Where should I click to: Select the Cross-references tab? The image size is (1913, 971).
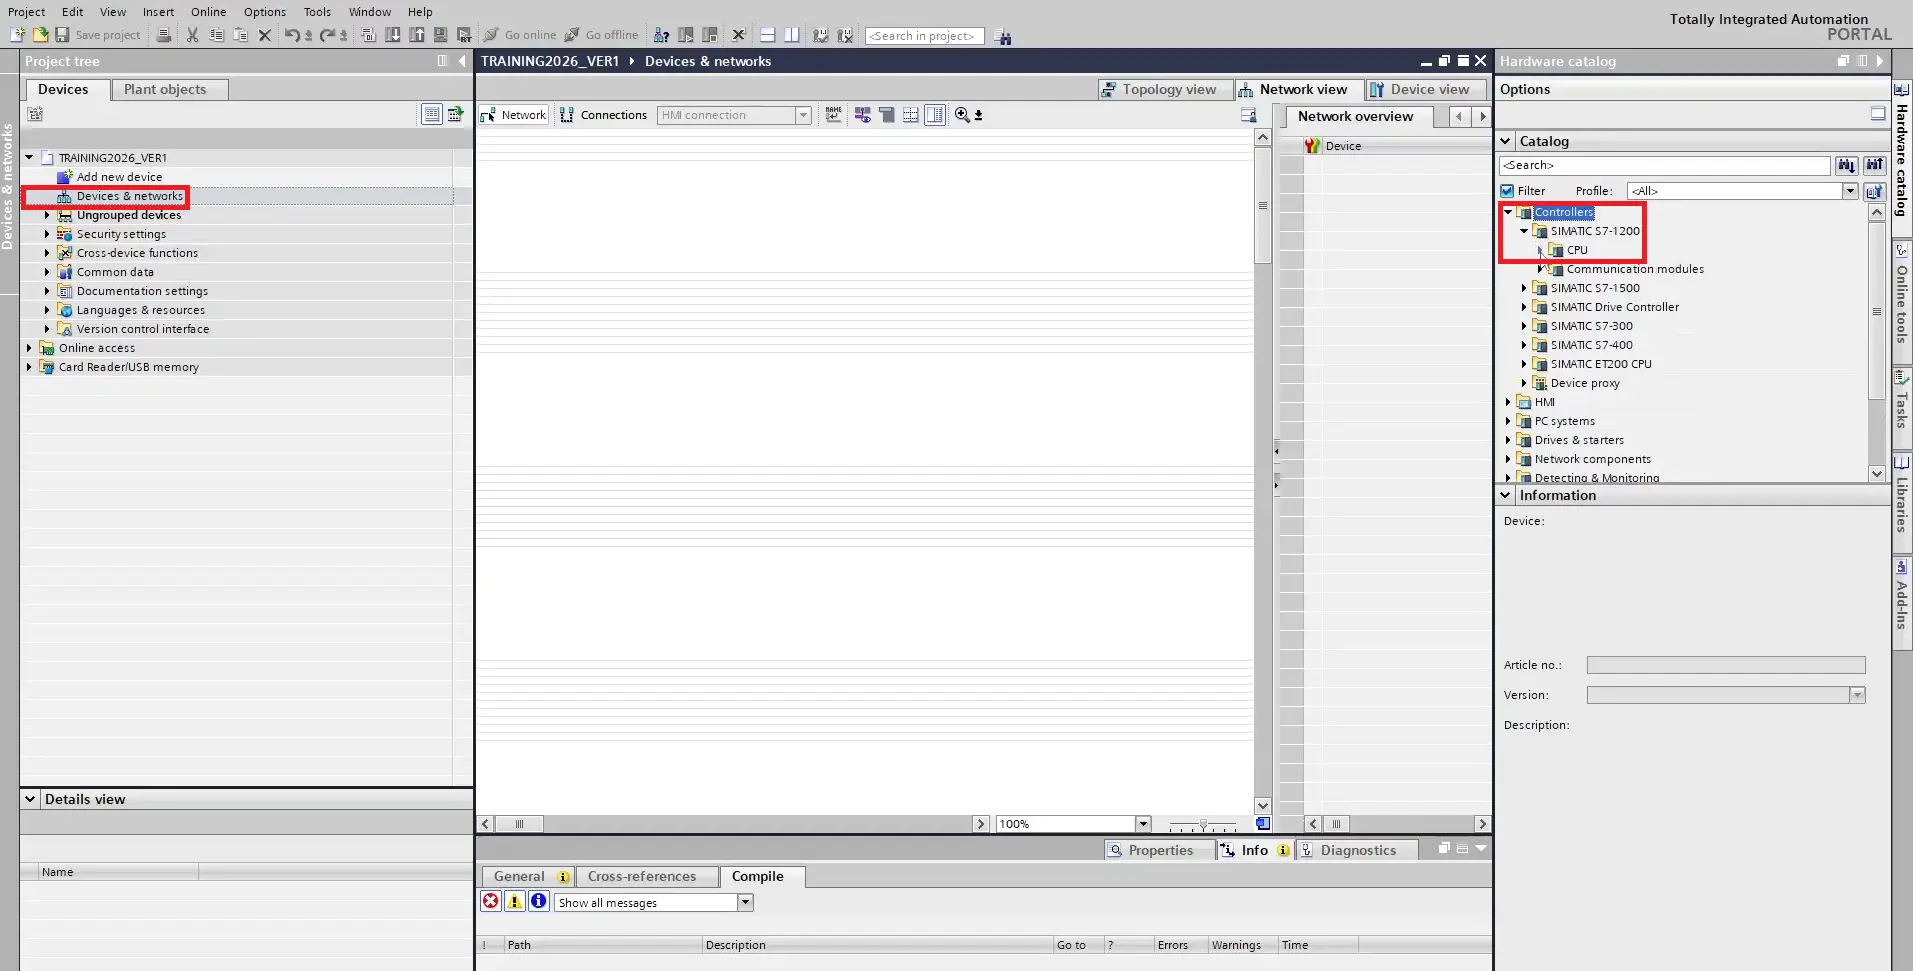(641, 876)
